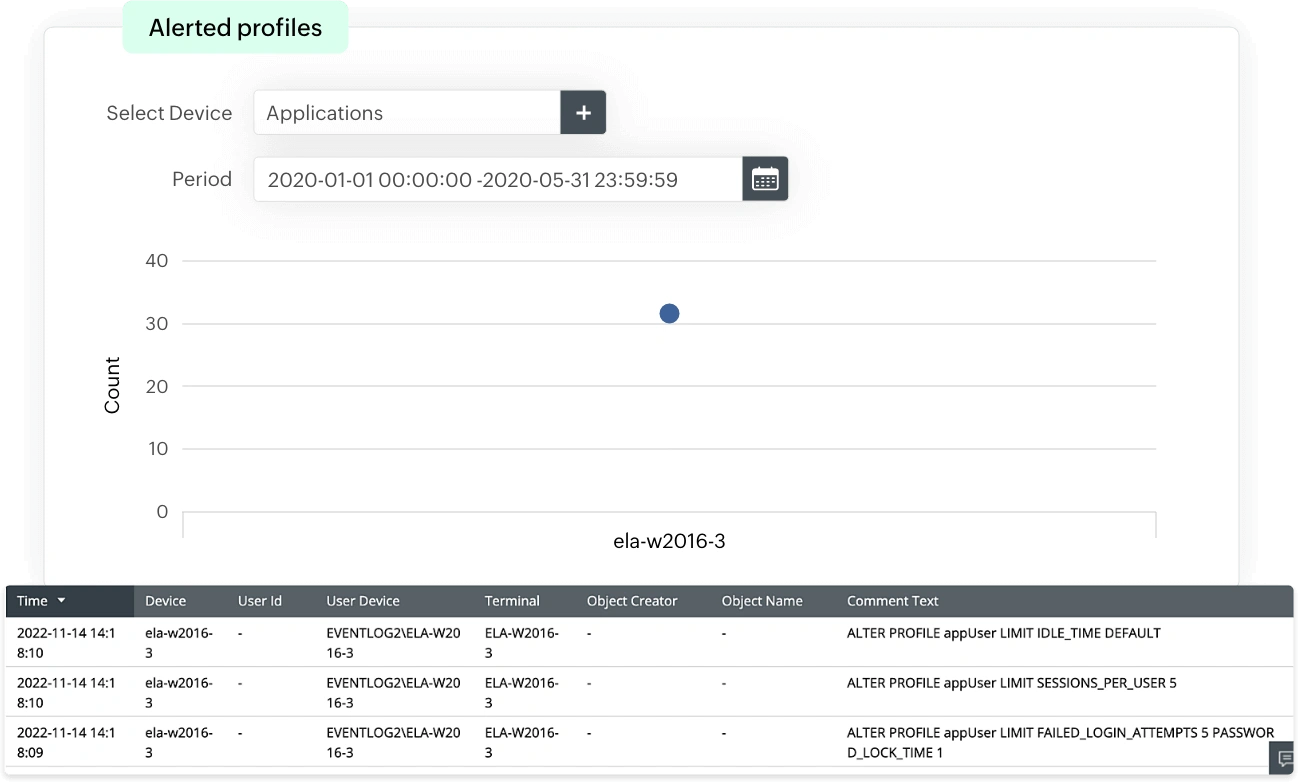
Task: Click the User Device column header
Action: [363, 601]
